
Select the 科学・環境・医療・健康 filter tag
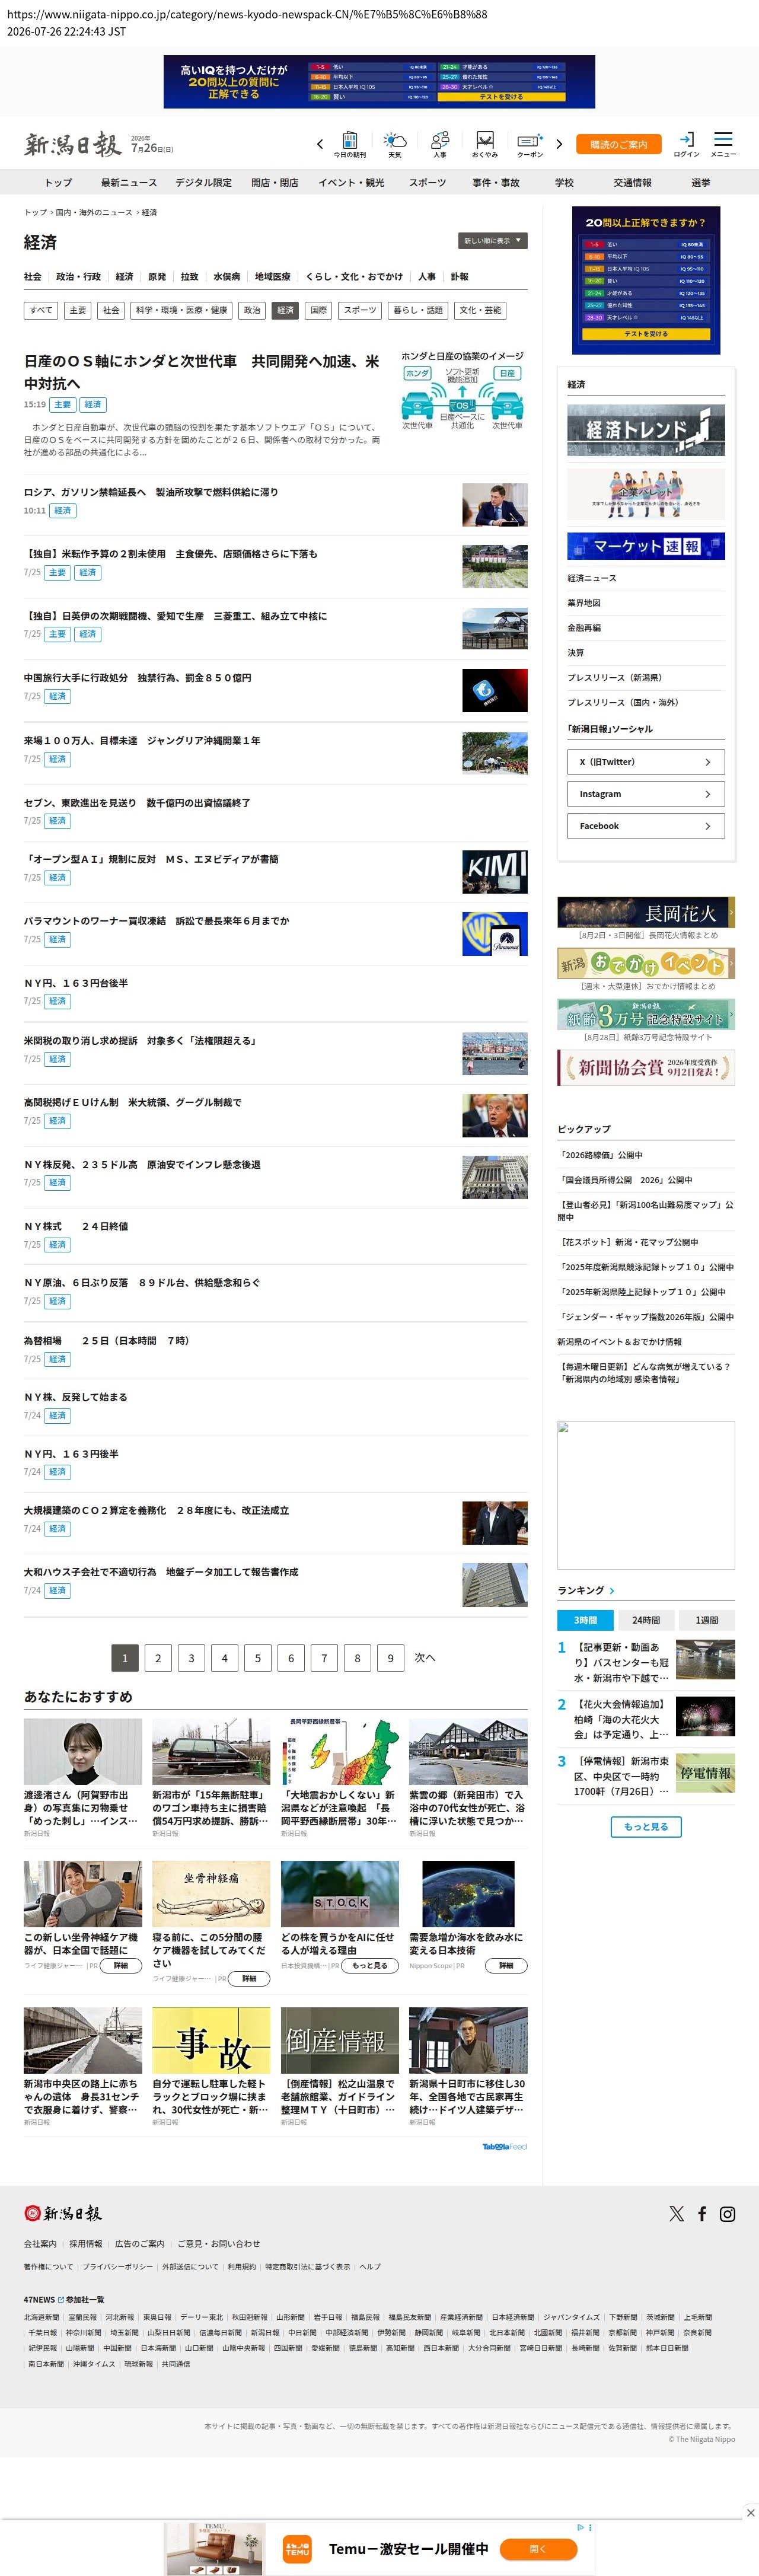[182, 310]
